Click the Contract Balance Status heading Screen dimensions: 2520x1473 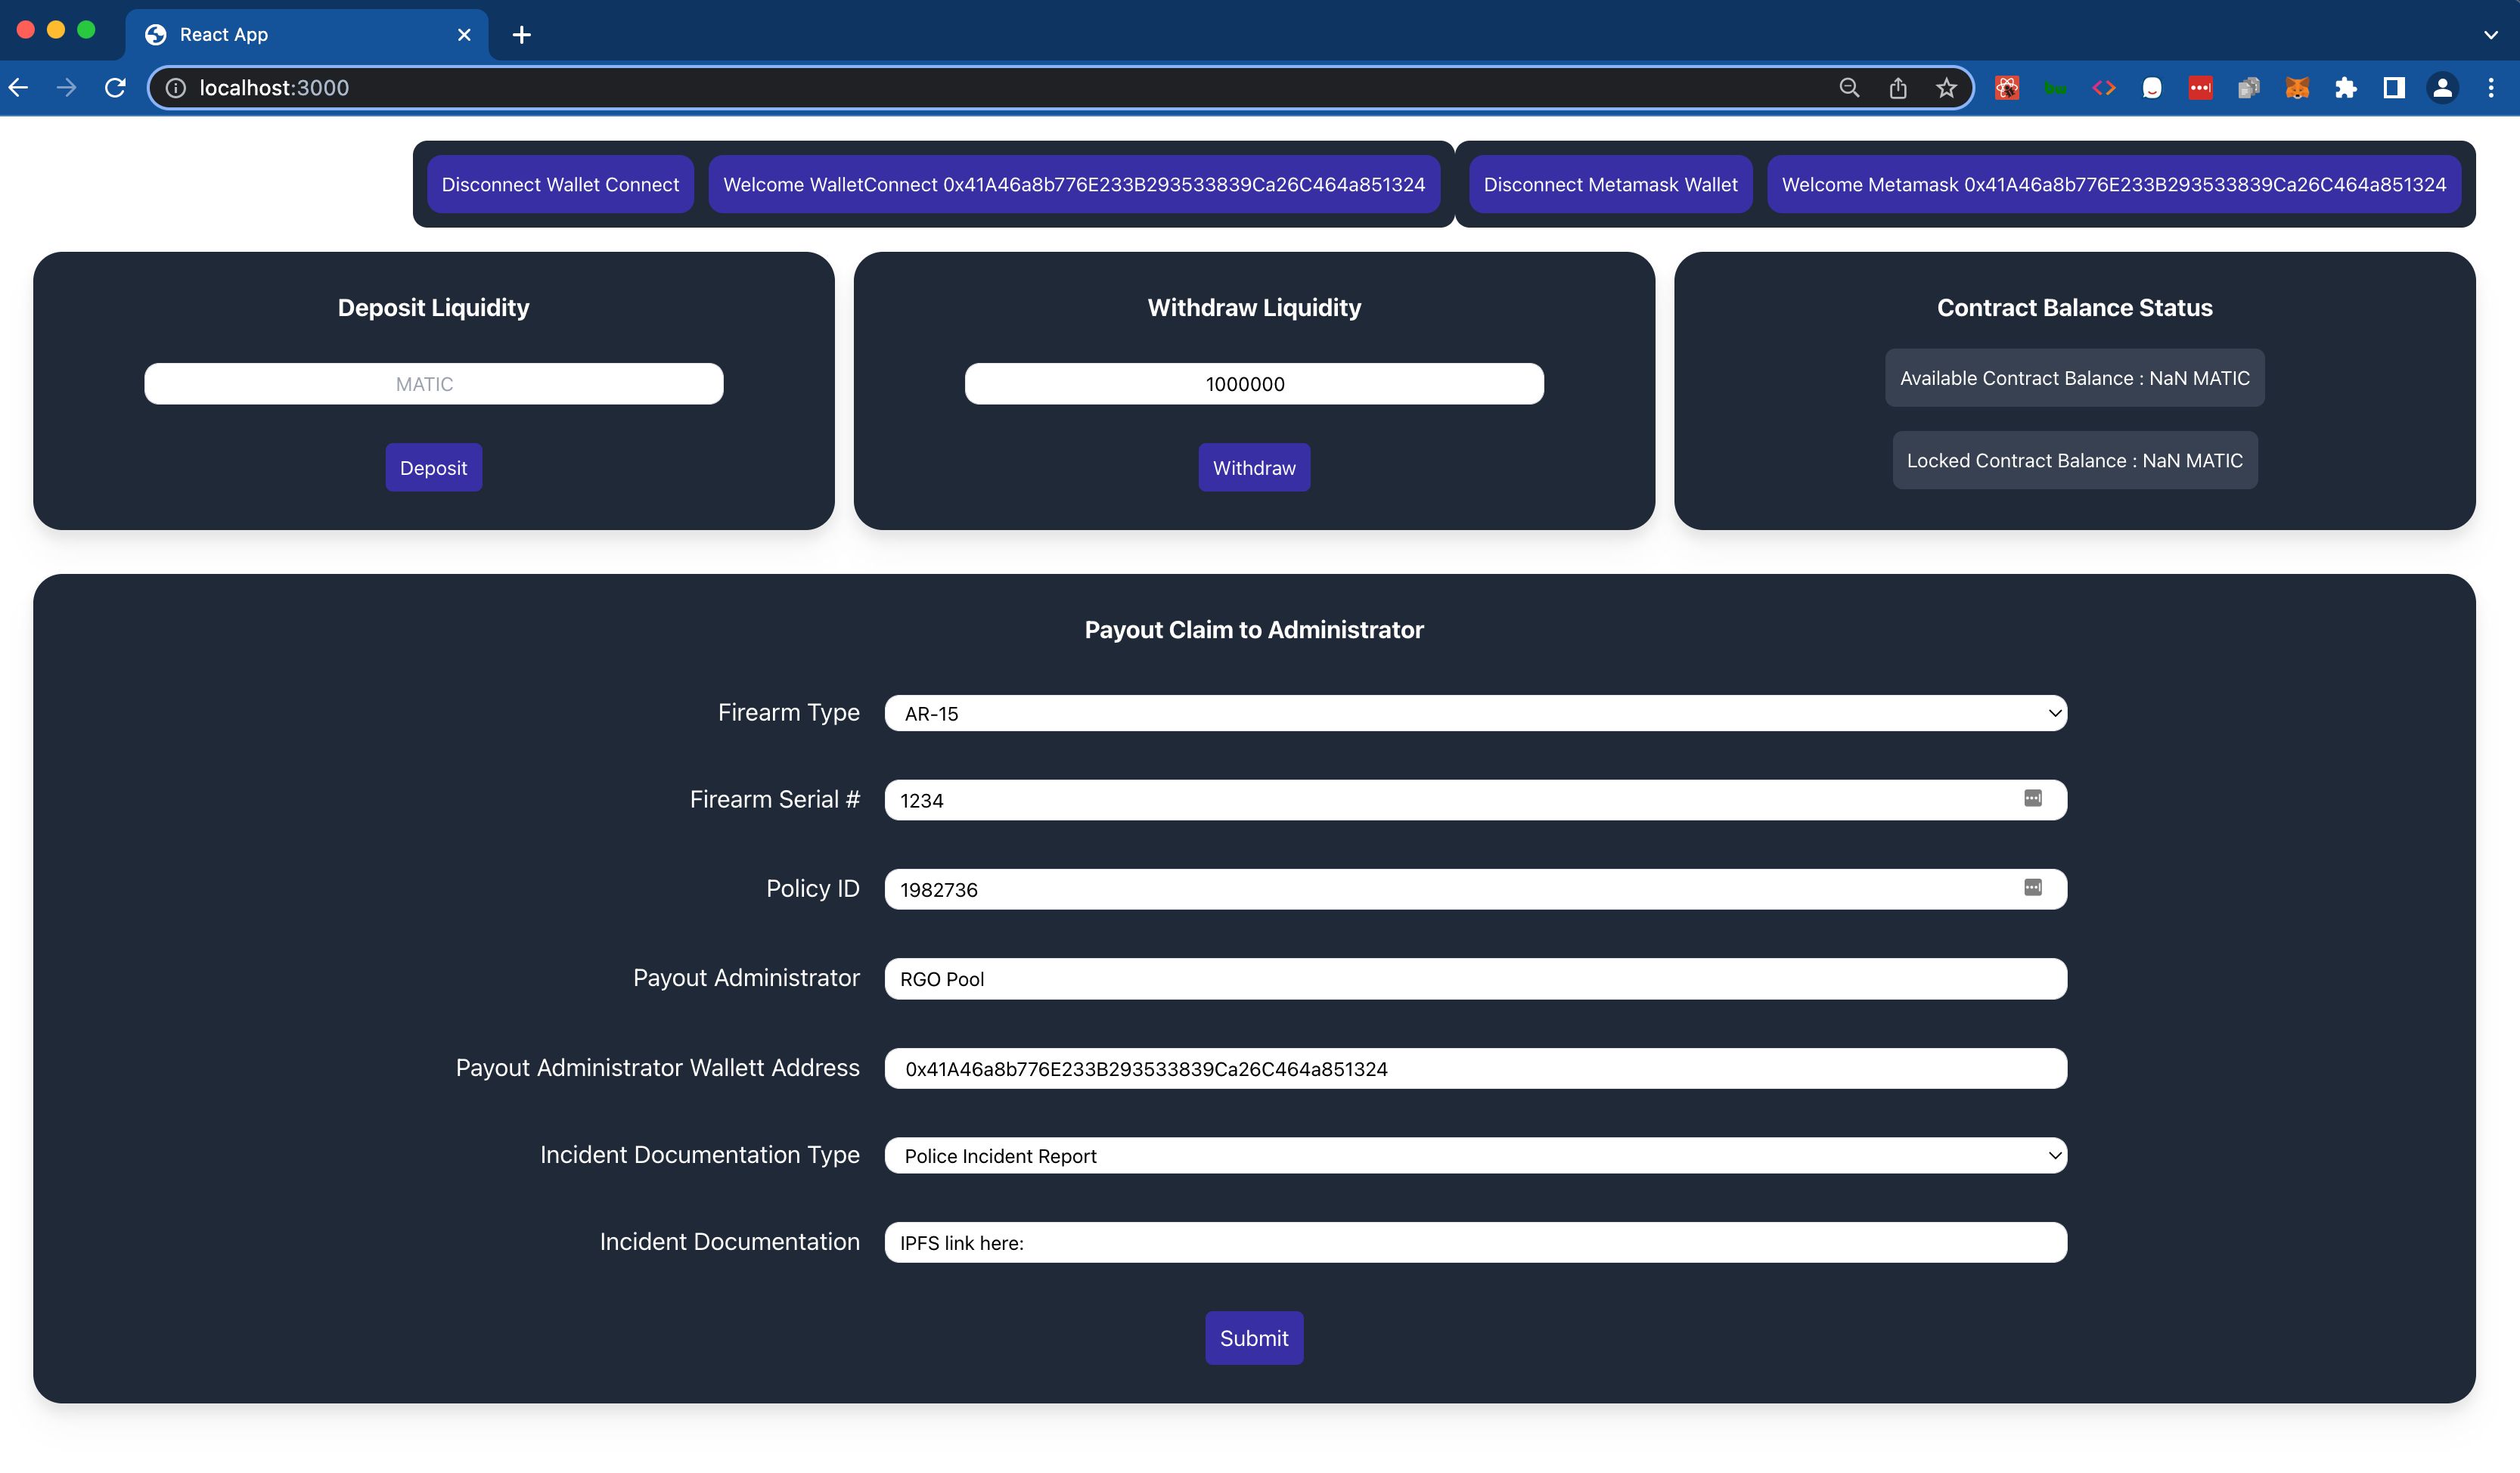click(x=2074, y=307)
